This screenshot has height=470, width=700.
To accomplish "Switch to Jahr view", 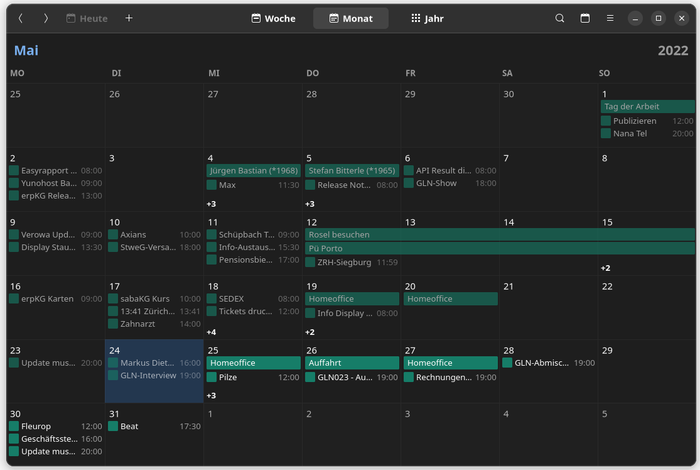I will coord(427,18).
